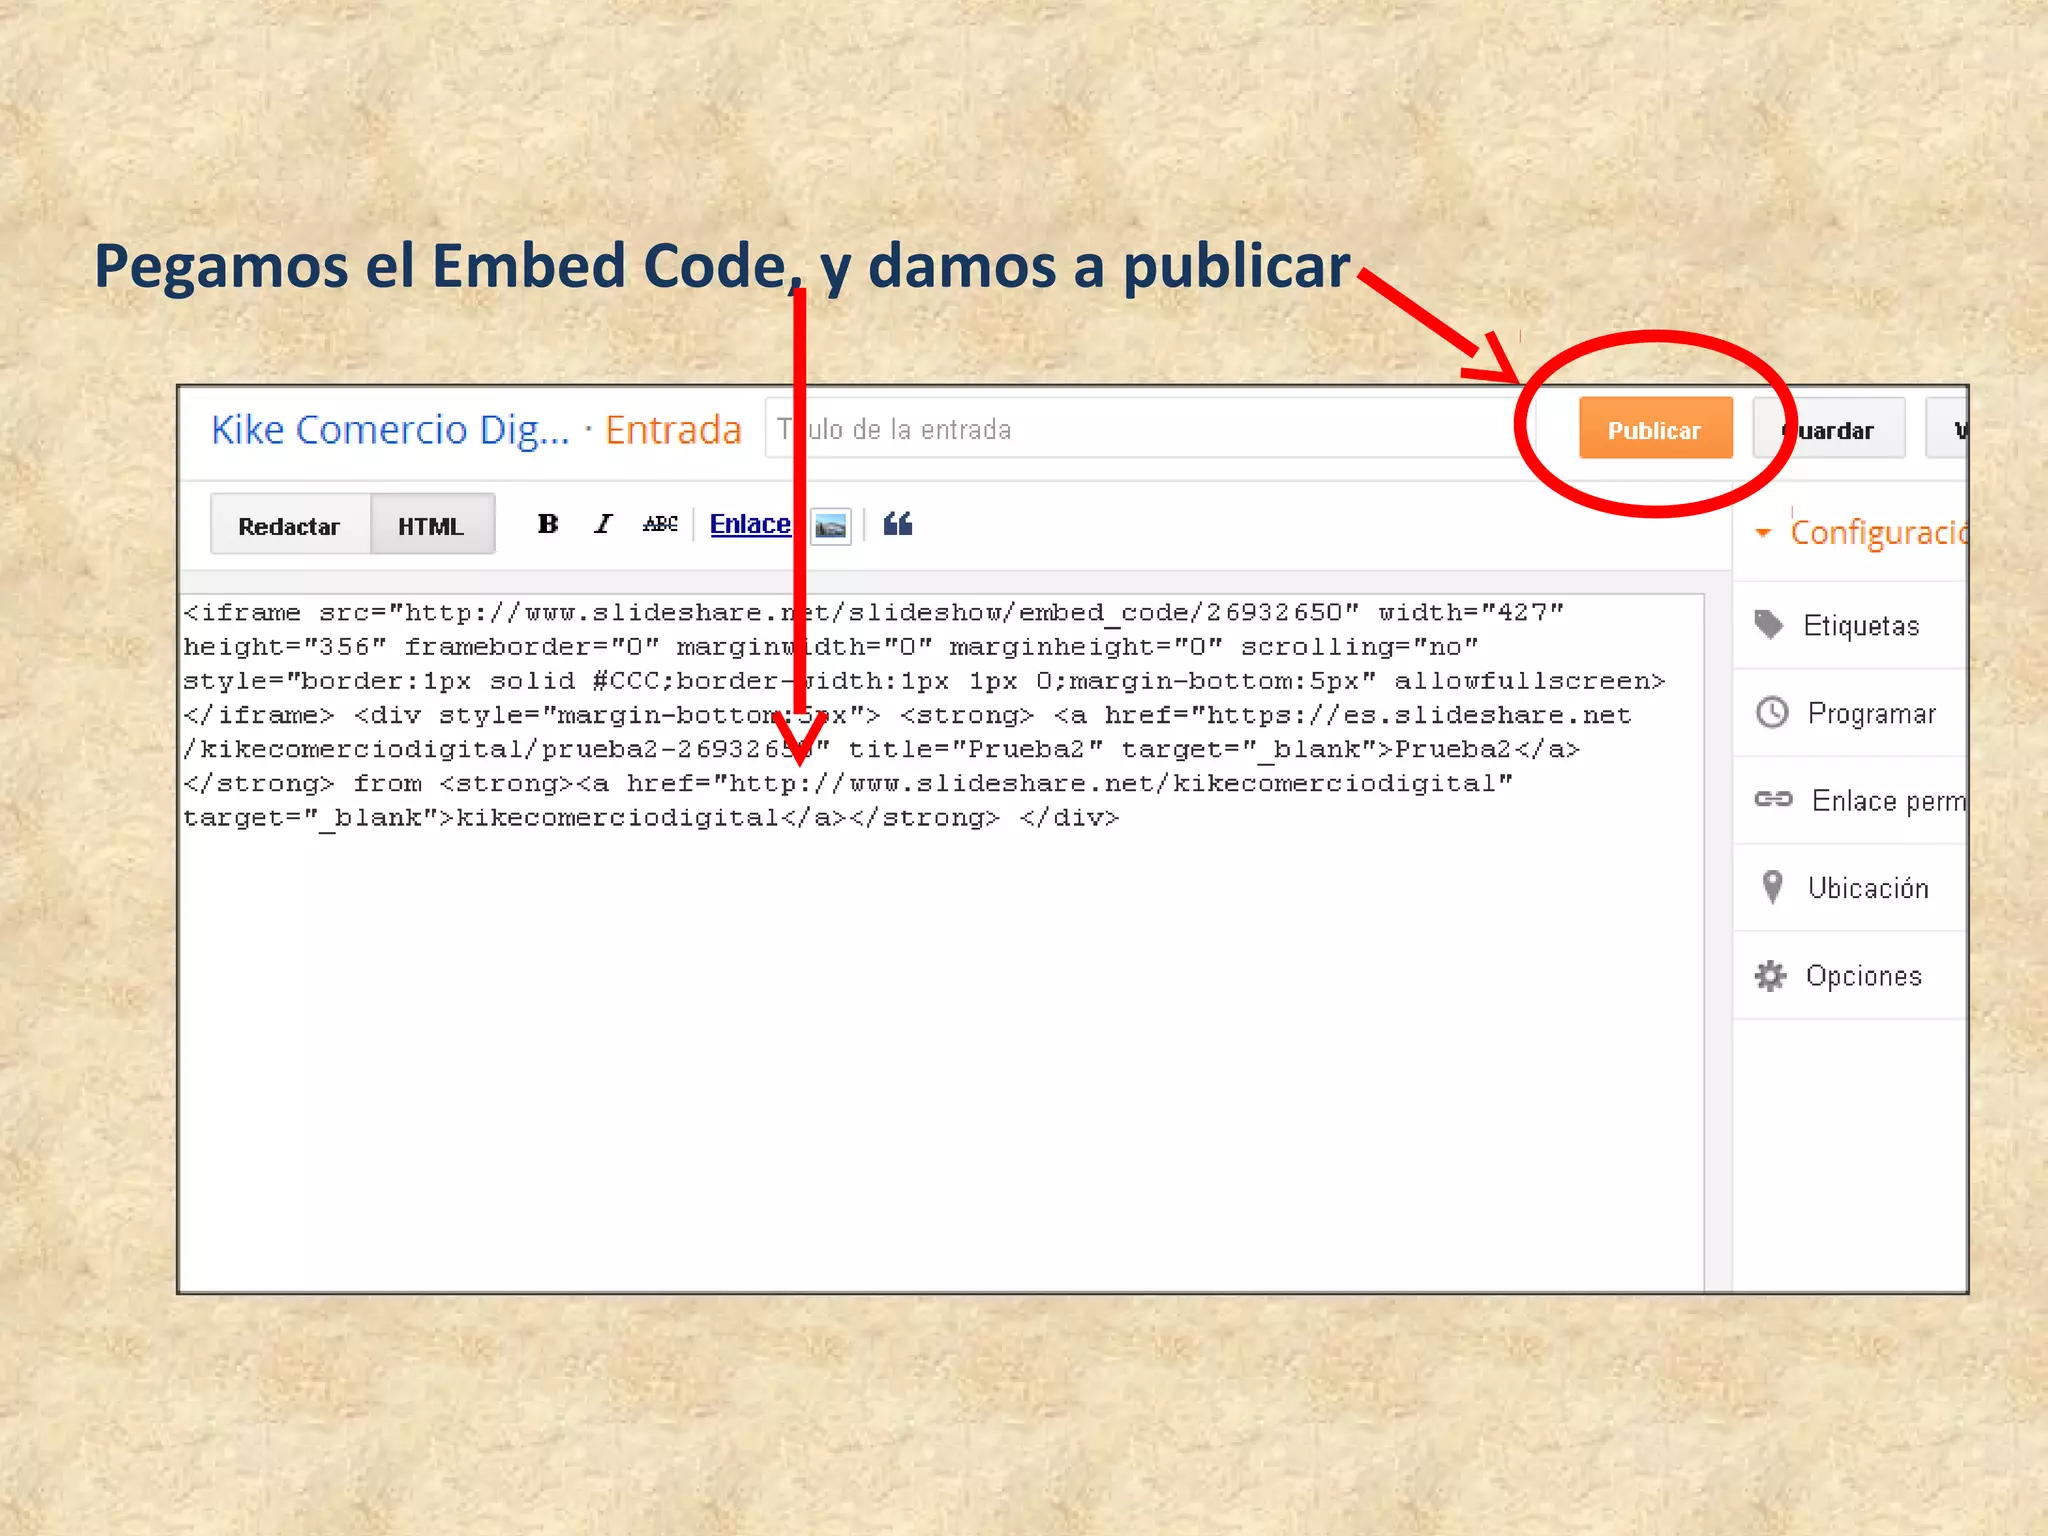
Task: Click the Enlace link tool
Action: tap(750, 523)
